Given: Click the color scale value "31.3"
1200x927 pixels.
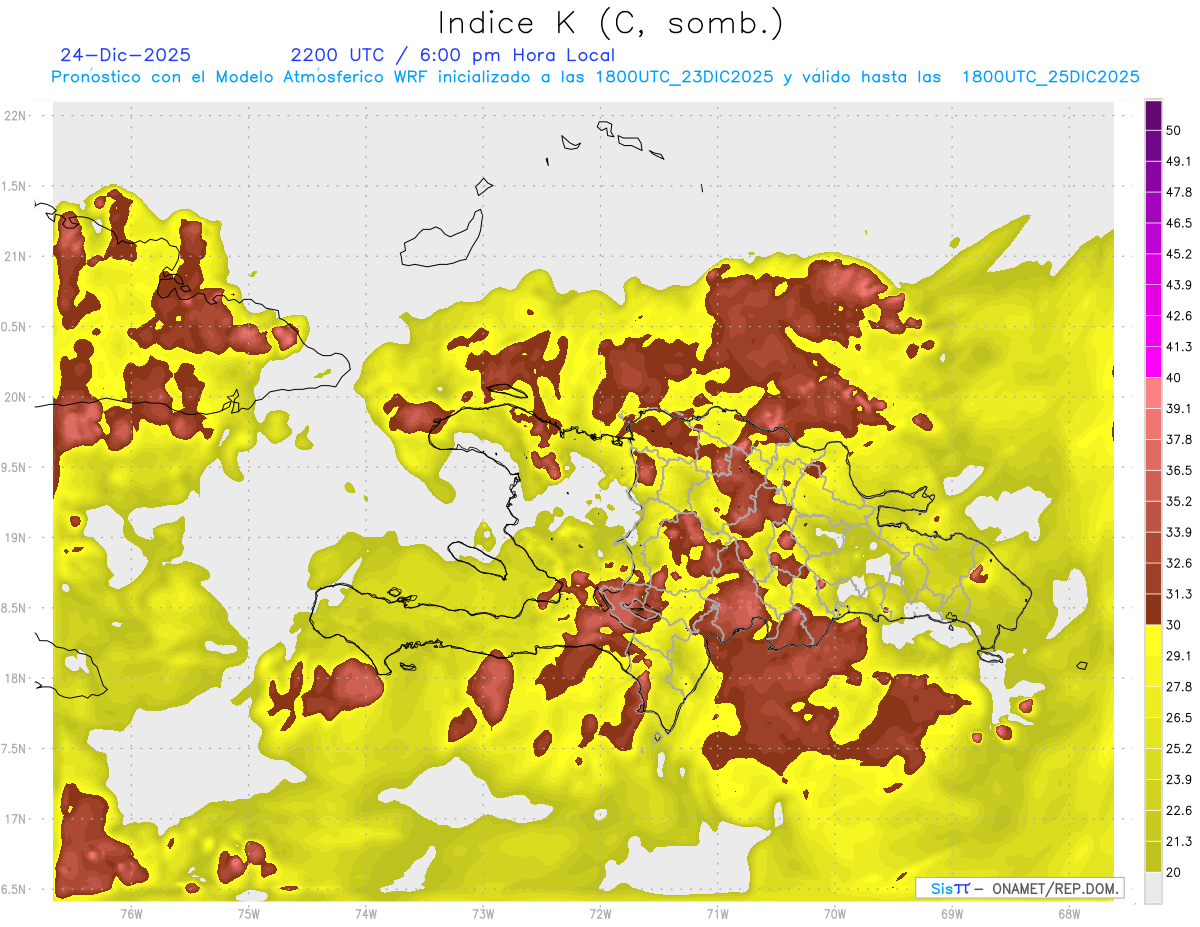Looking at the screenshot, I should [x=1178, y=594].
